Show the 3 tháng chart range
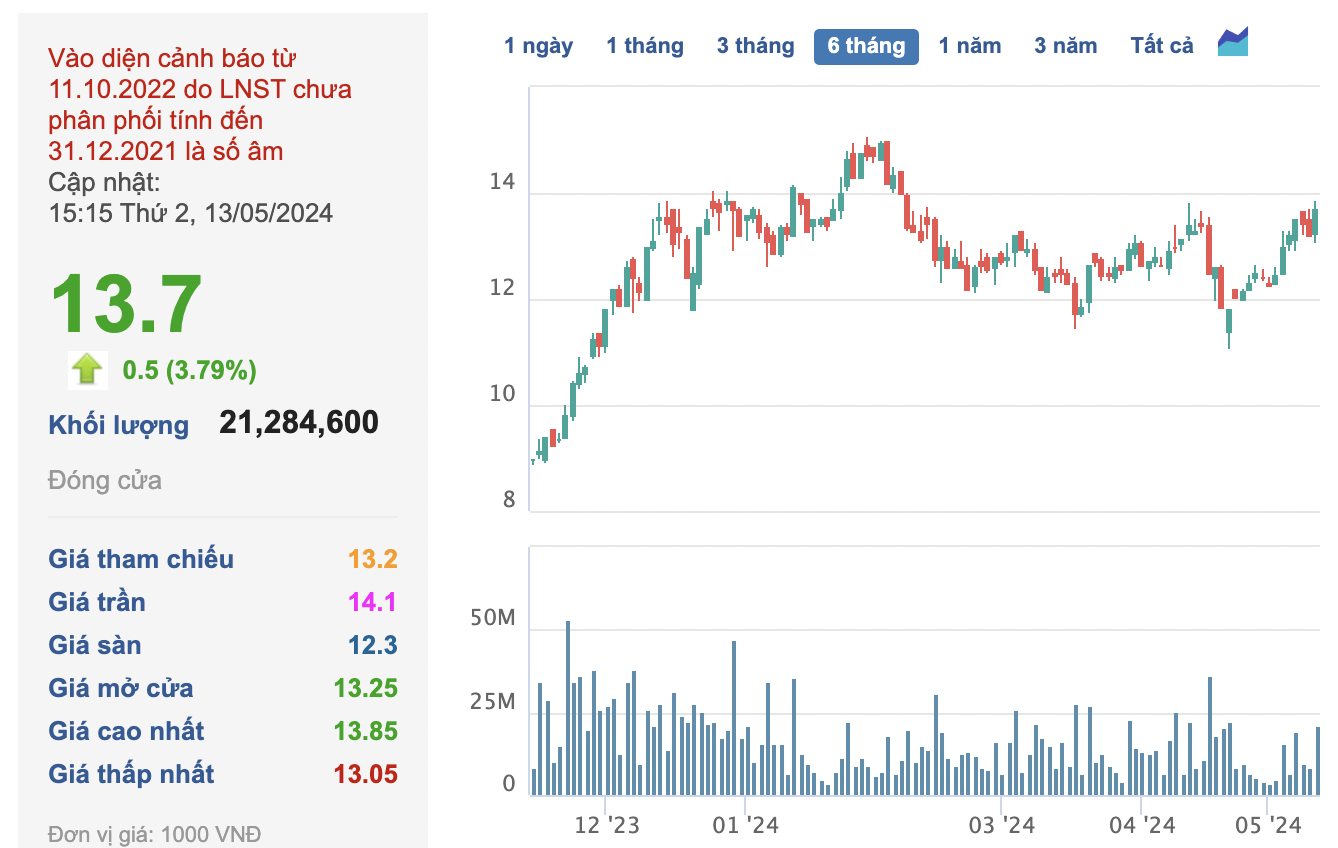This screenshot has width=1338, height=848. [x=755, y=46]
